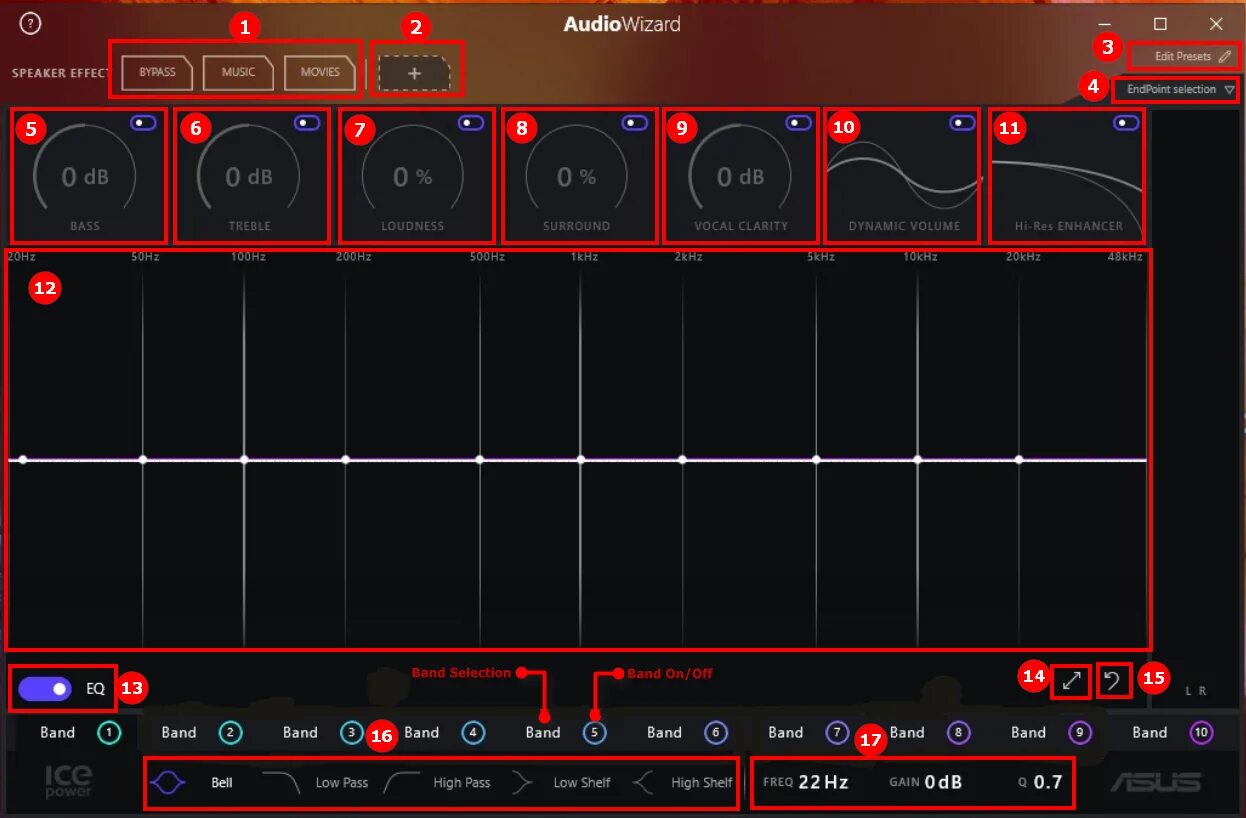The height and width of the screenshot is (818, 1246).
Task: Toggle the VOCAL CLARITY effect switch
Action: (799, 122)
